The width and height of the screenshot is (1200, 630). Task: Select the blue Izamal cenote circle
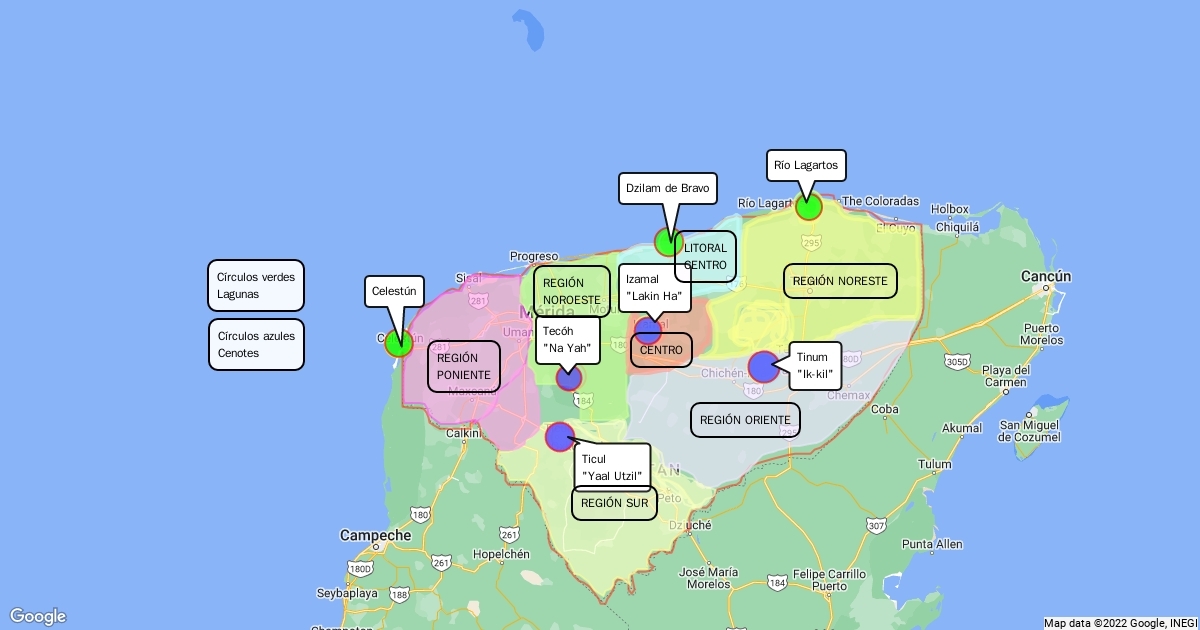(648, 331)
